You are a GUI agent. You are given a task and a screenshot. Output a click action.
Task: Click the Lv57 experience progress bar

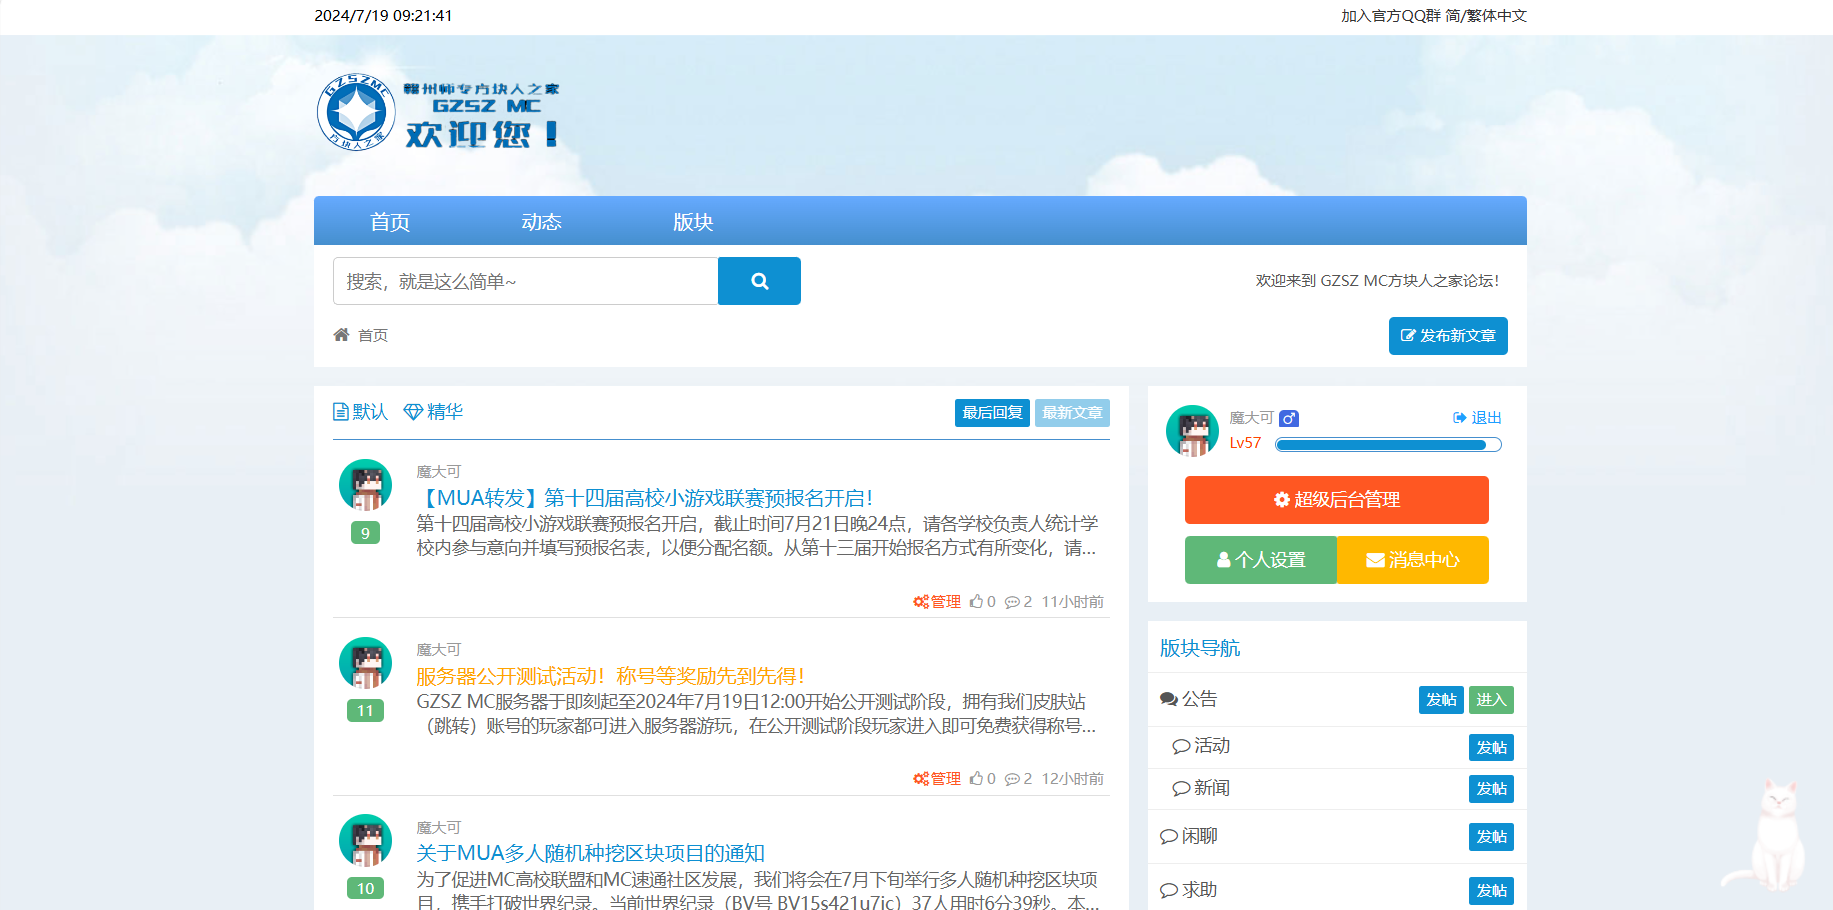coord(1387,445)
